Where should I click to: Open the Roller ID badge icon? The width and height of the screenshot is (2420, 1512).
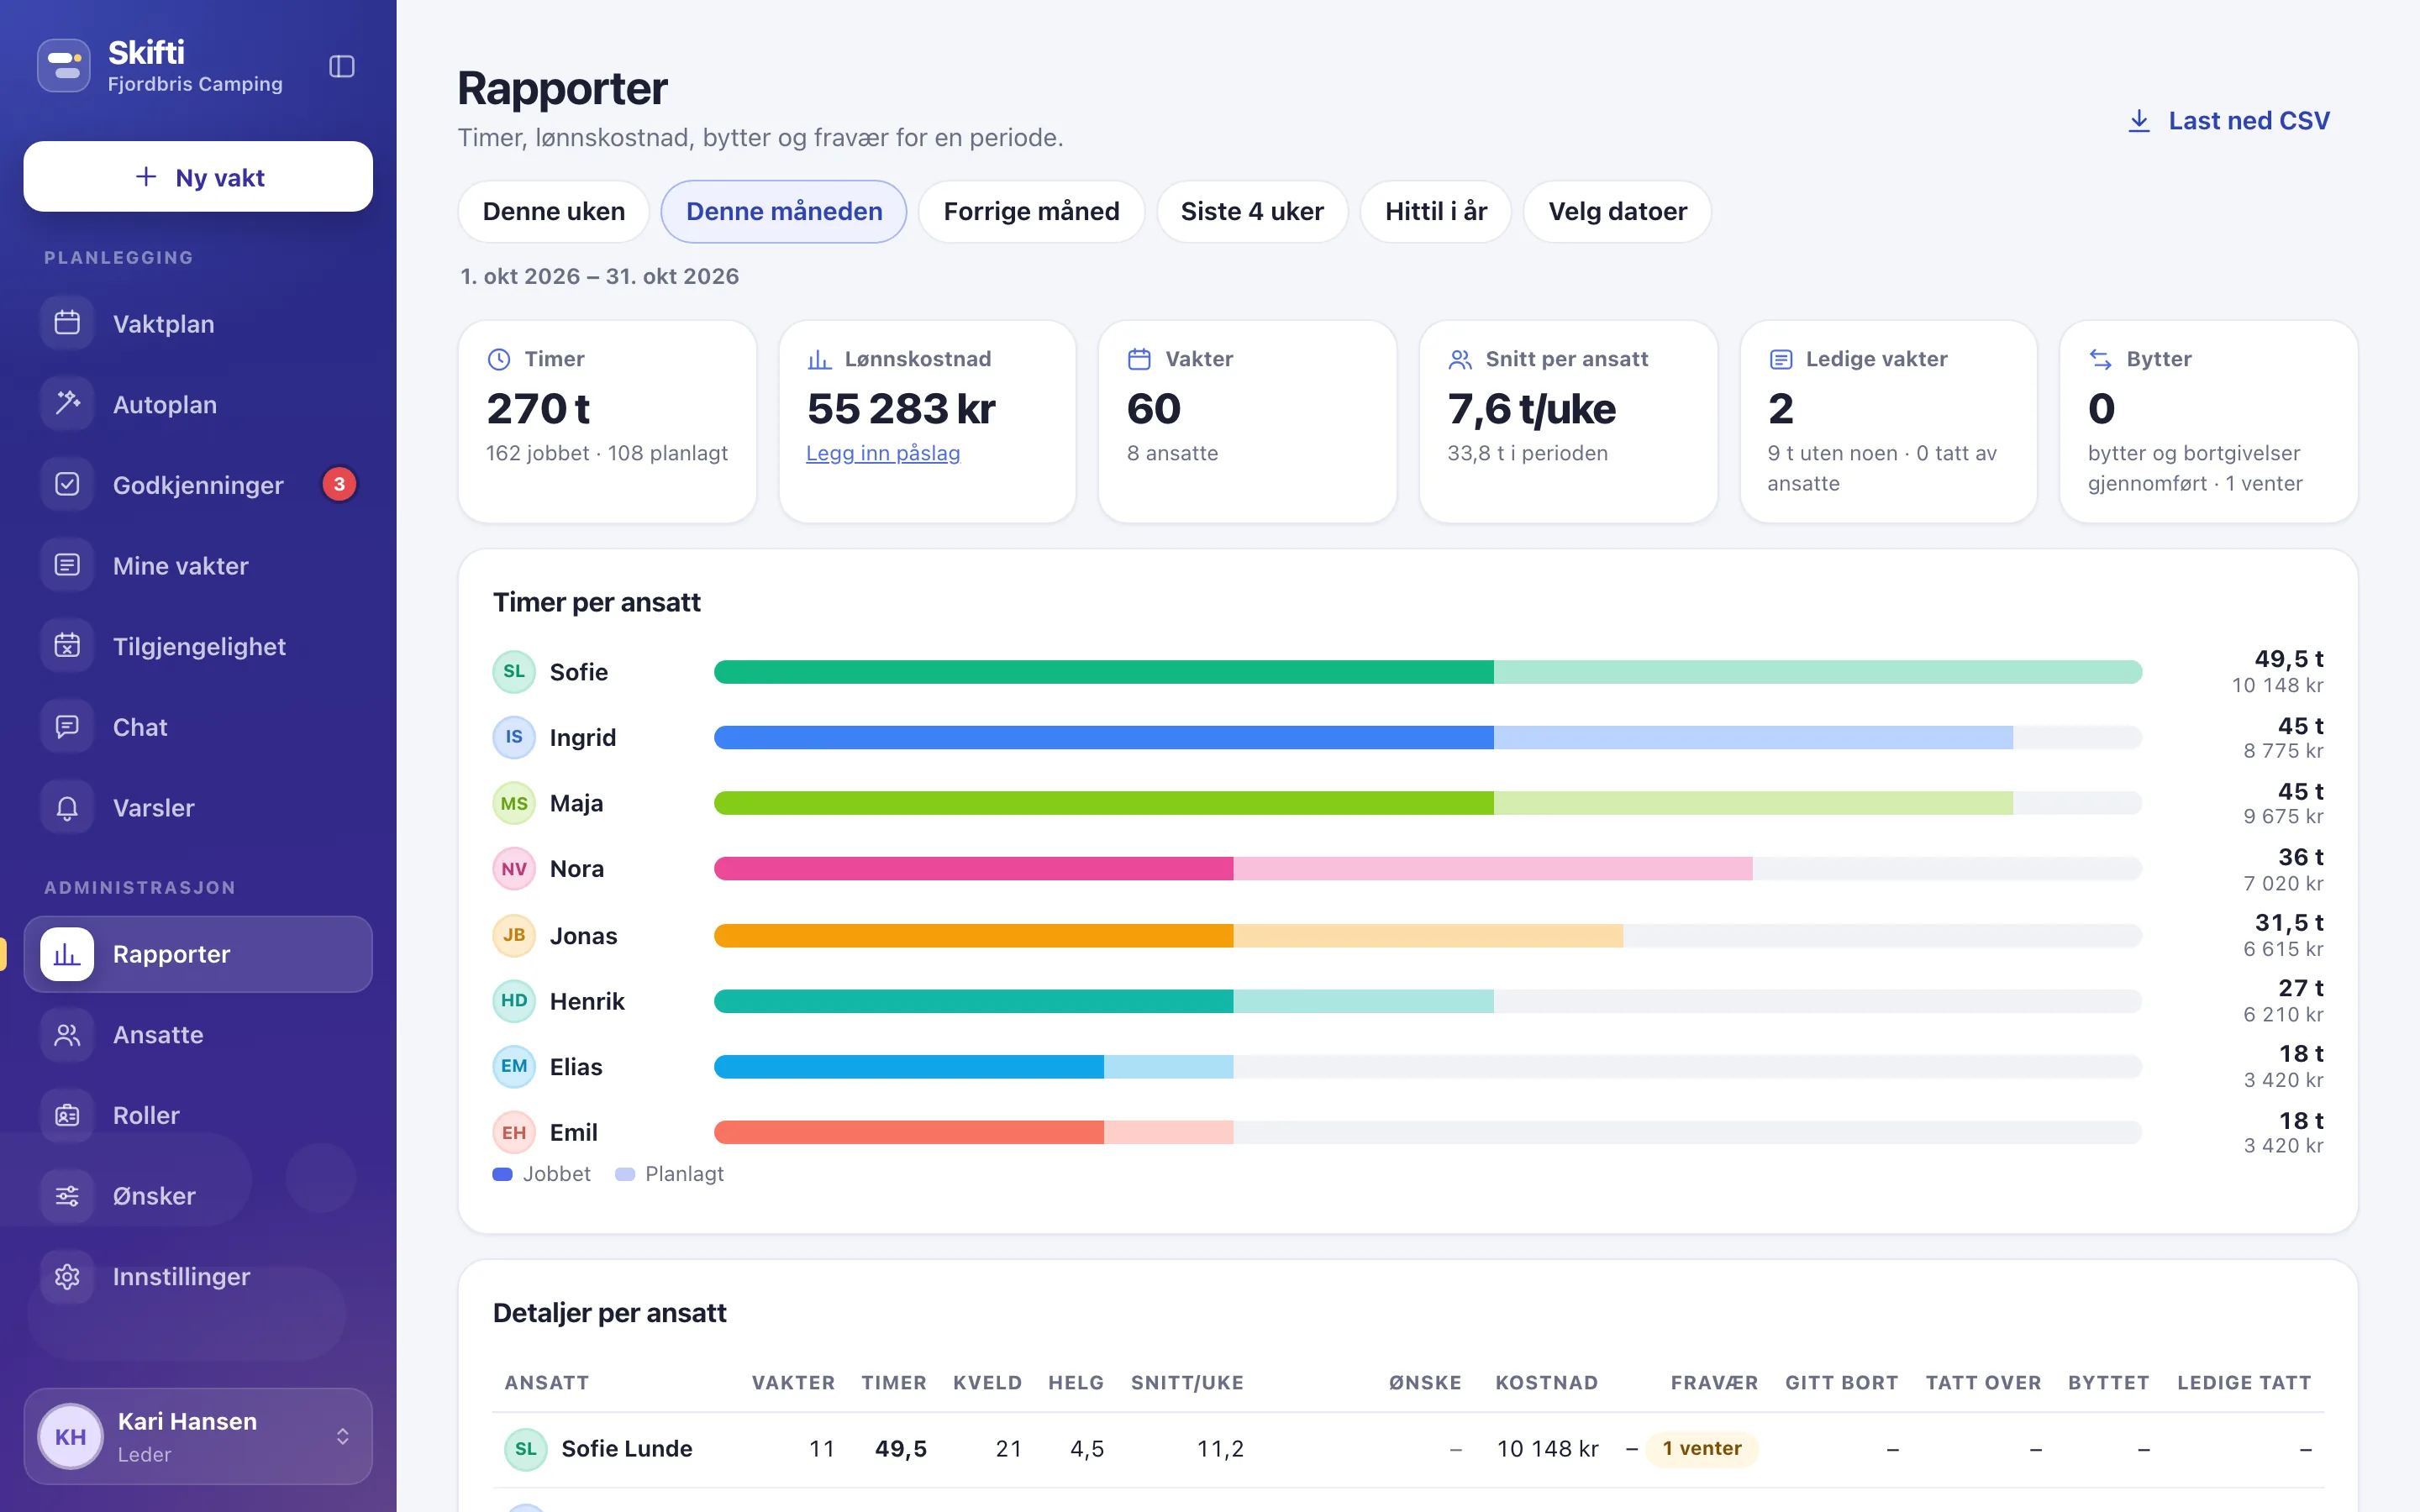point(67,1115)
